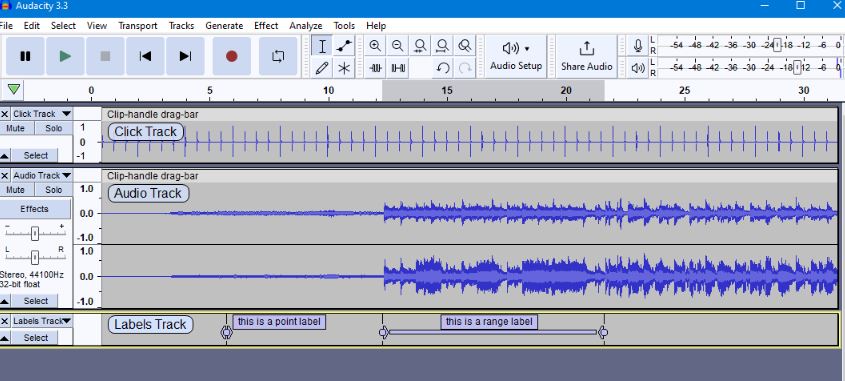845x381 pixels.
Task: Adjust the Audio Track pan slider
Action: tap(34, 257)
